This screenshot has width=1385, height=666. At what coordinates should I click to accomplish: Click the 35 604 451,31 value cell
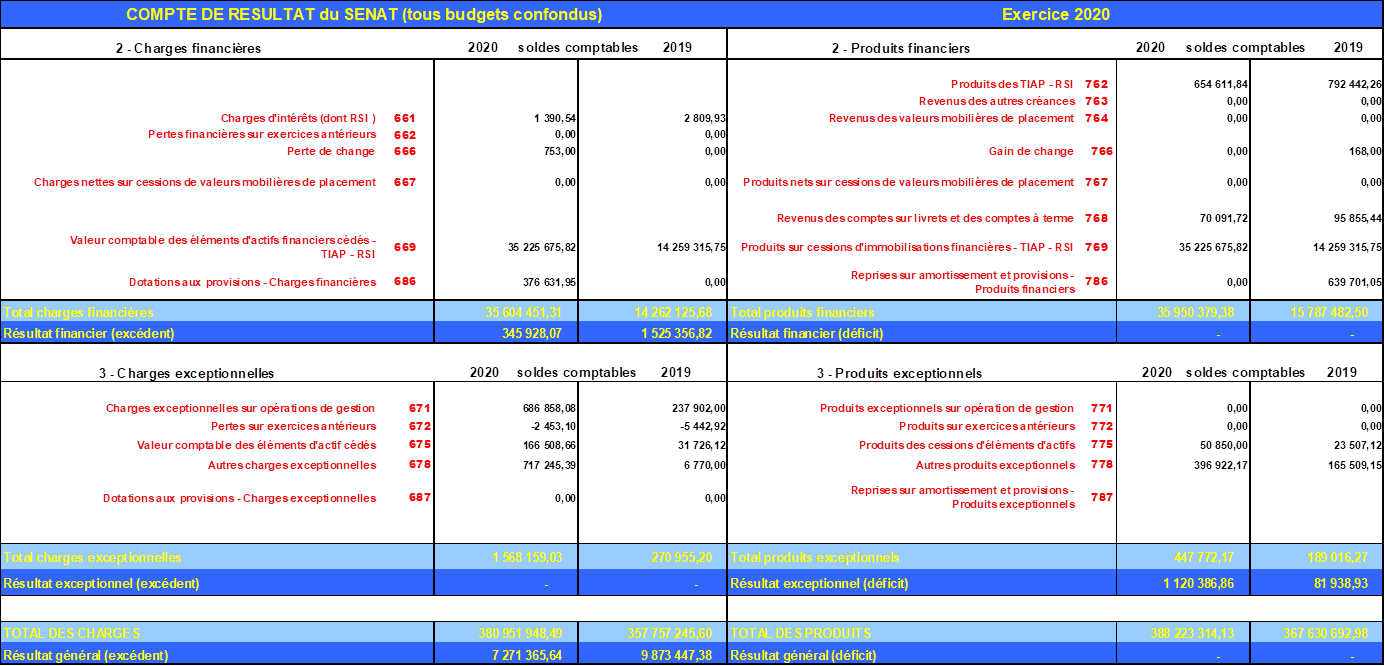click(x=506, y=313)
